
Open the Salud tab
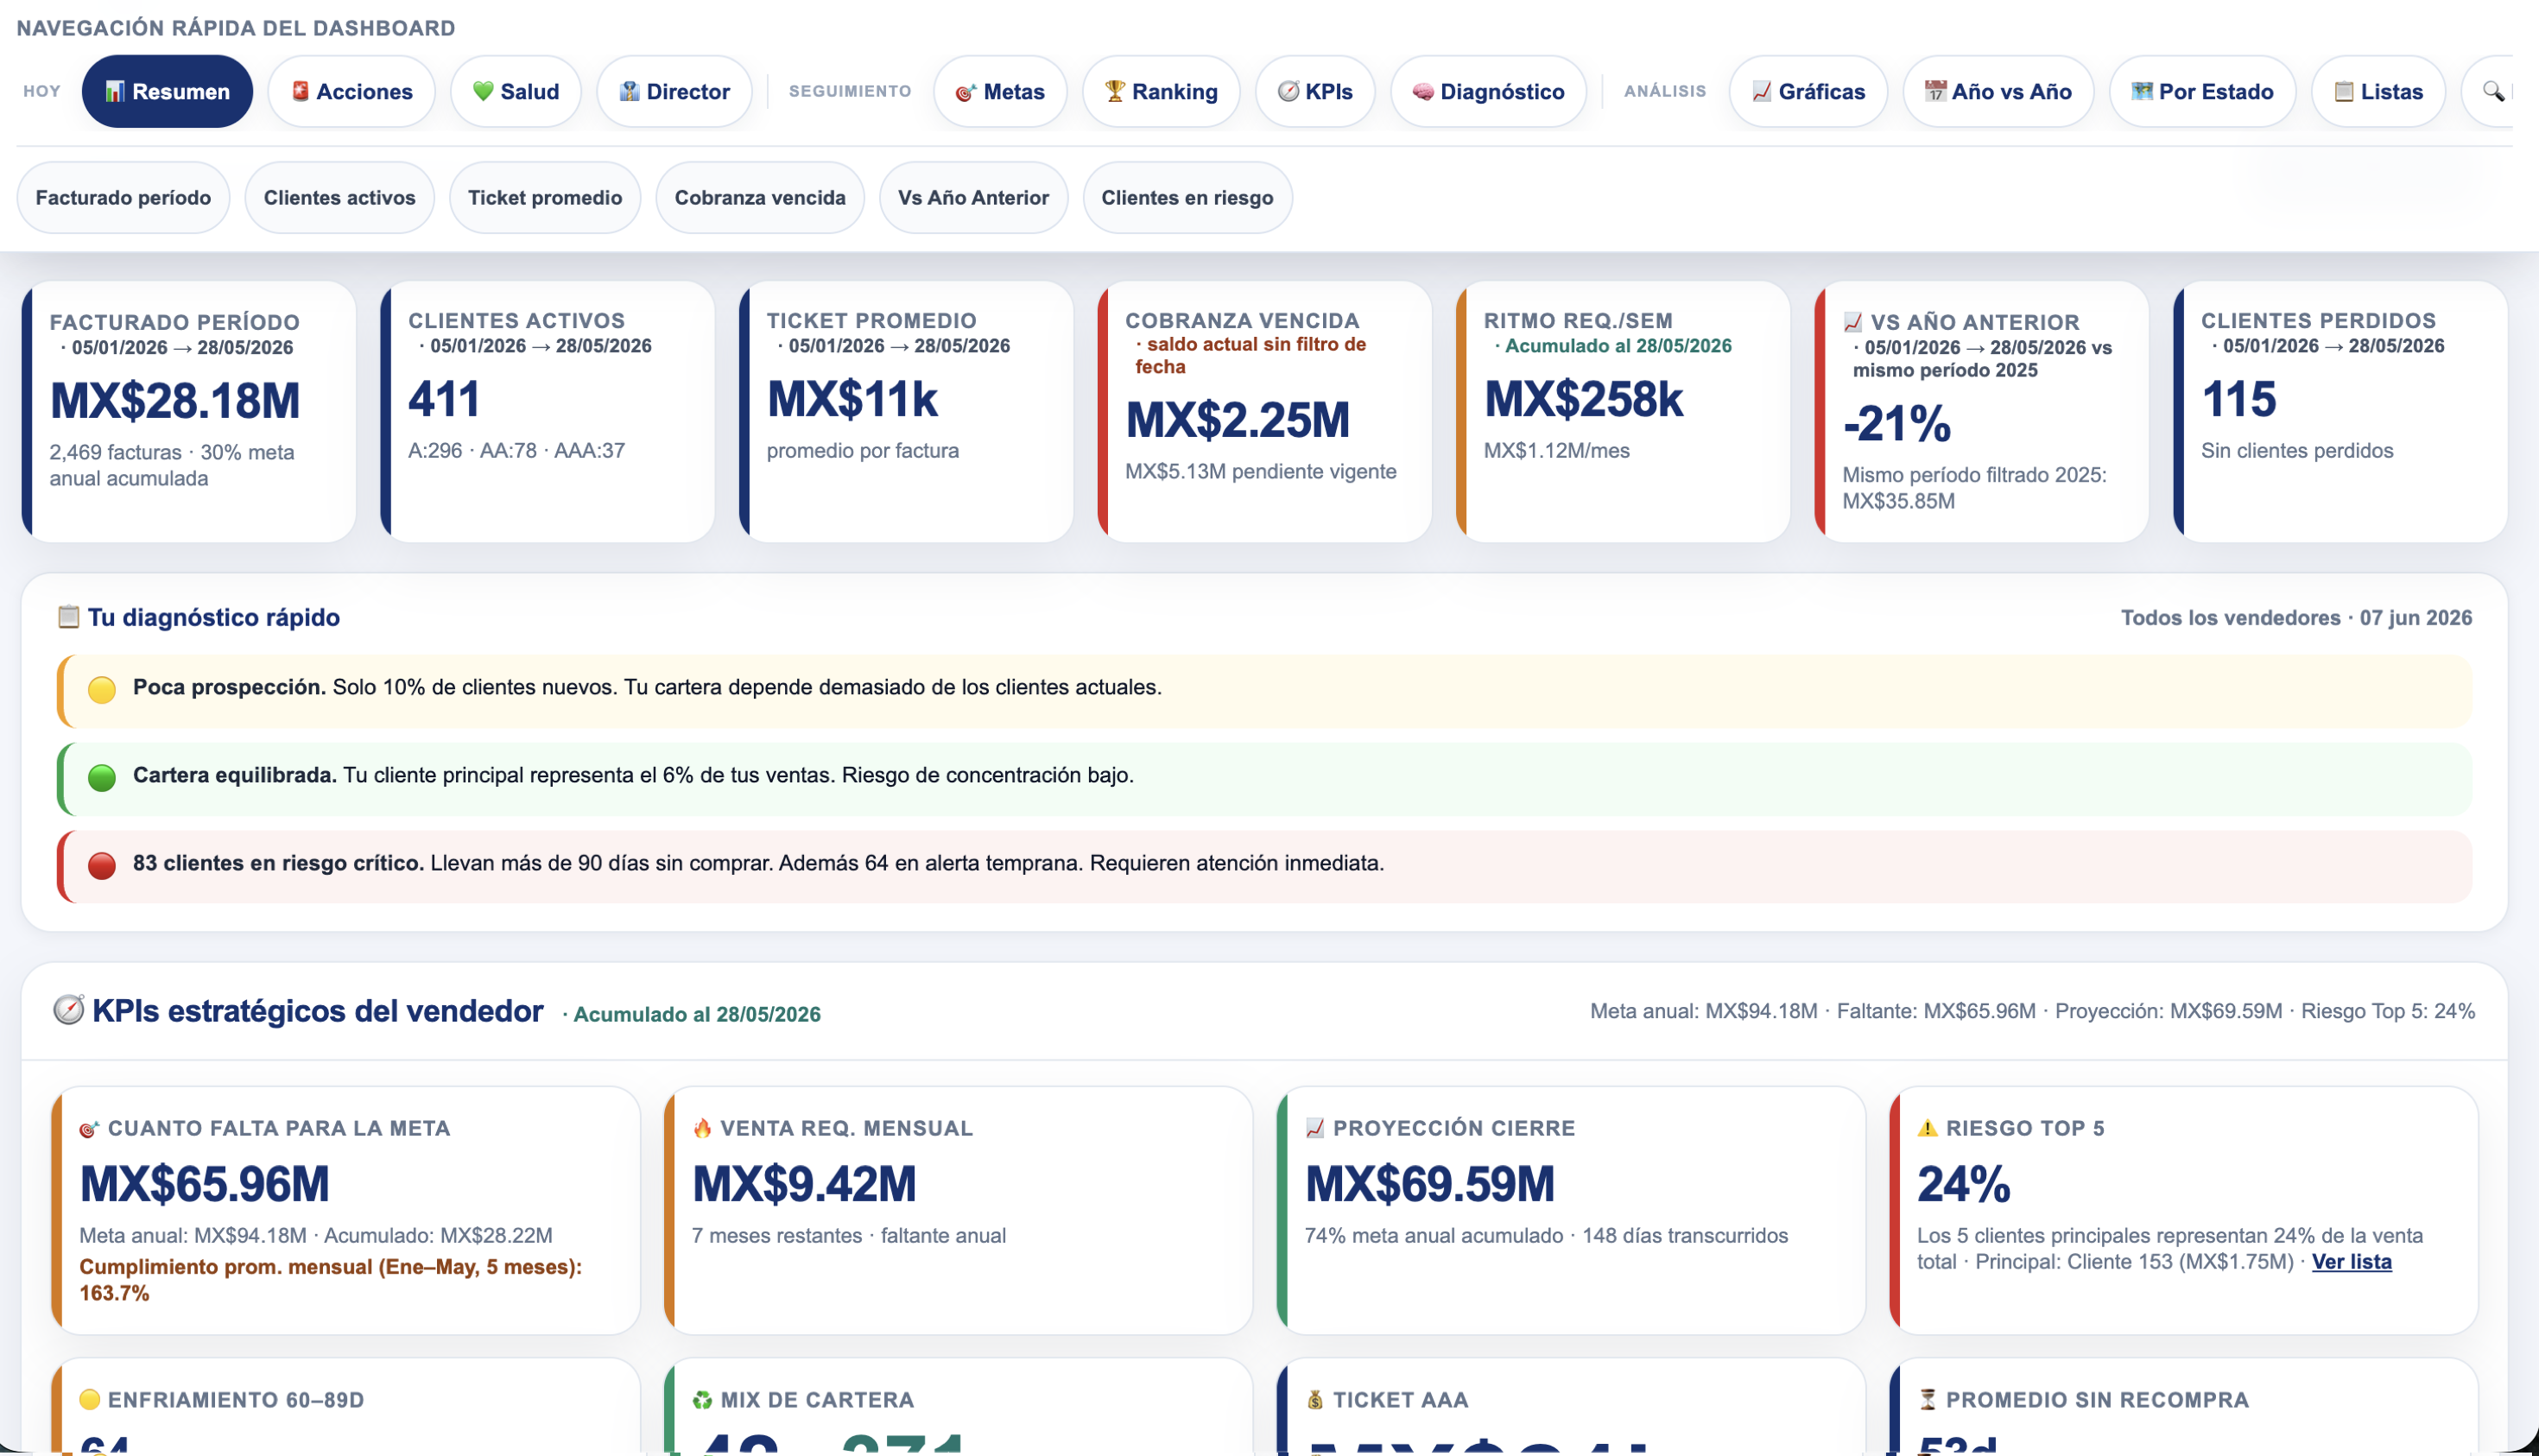[515, 91]
